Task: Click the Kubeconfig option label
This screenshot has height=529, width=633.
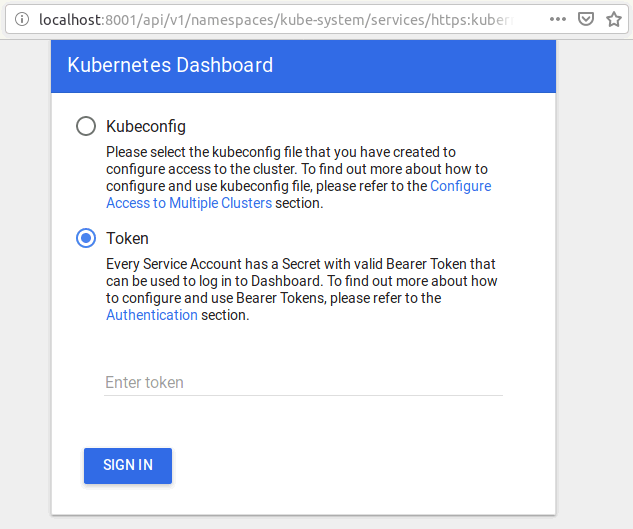Action: tap(146, 126)
